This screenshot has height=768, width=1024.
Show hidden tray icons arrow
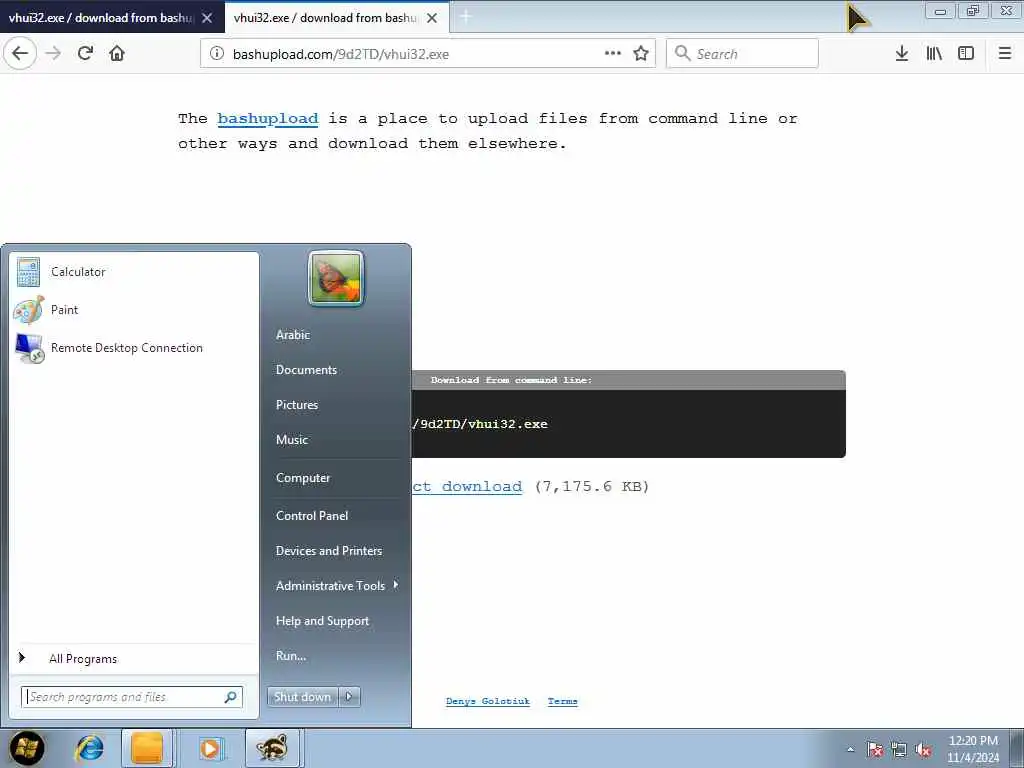point(850,750)
